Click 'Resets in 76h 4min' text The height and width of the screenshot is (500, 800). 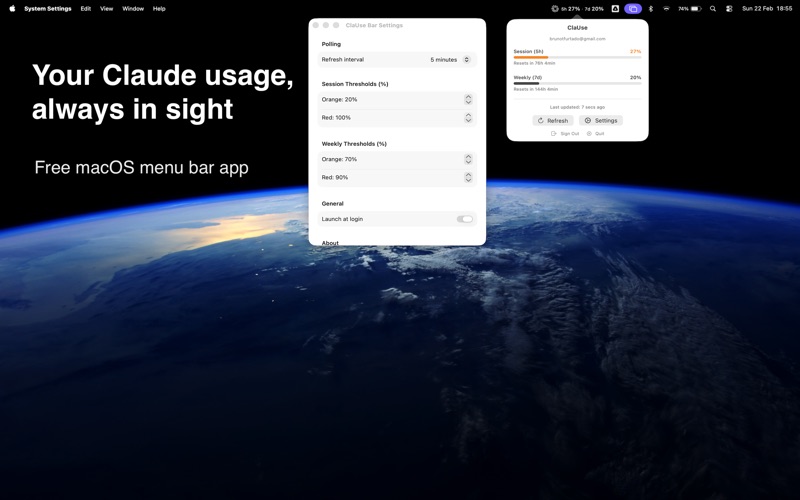534,63
